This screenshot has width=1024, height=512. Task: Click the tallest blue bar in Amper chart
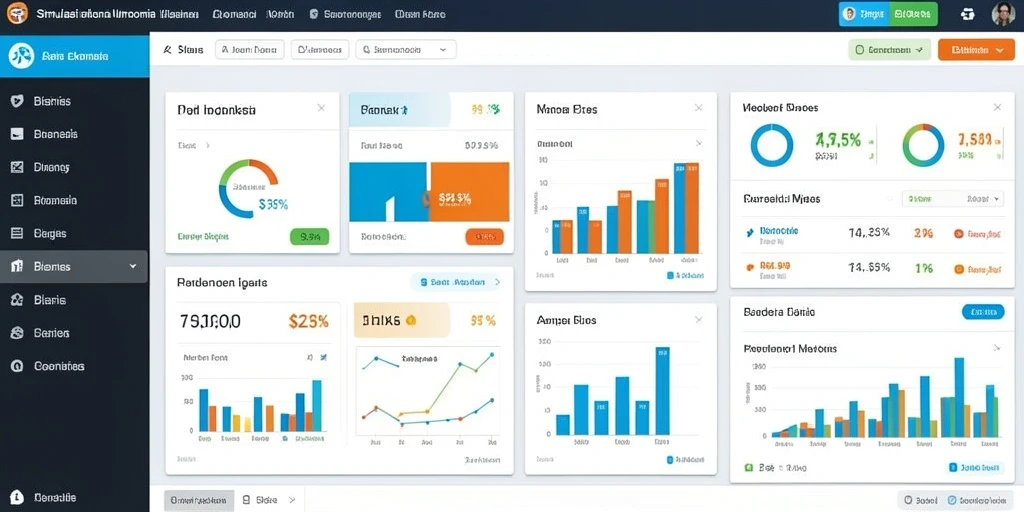(662, 391)
